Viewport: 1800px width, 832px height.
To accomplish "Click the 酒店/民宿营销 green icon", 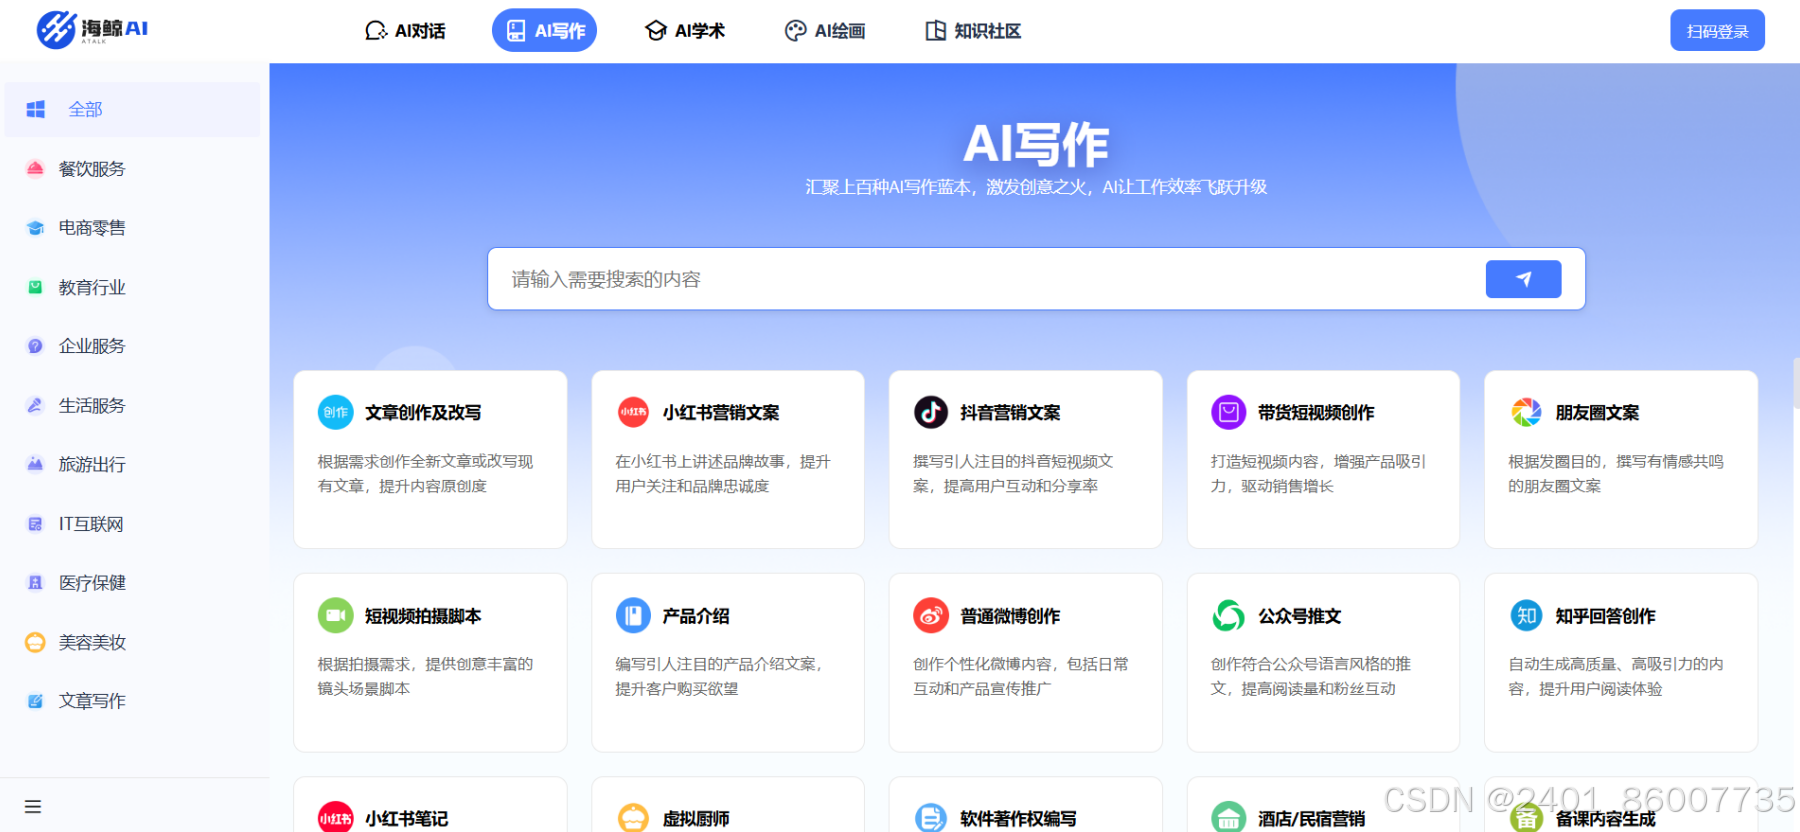I will [x=1229, y=817].
